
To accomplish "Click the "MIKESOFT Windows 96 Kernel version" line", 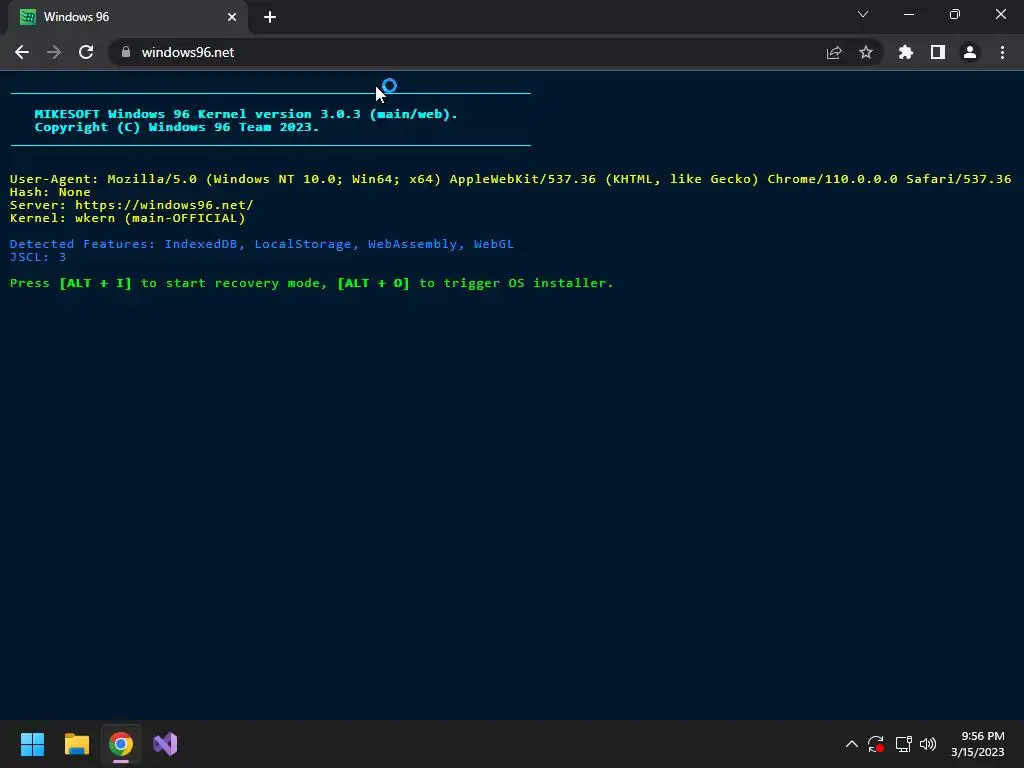I will tap(246, 114).
